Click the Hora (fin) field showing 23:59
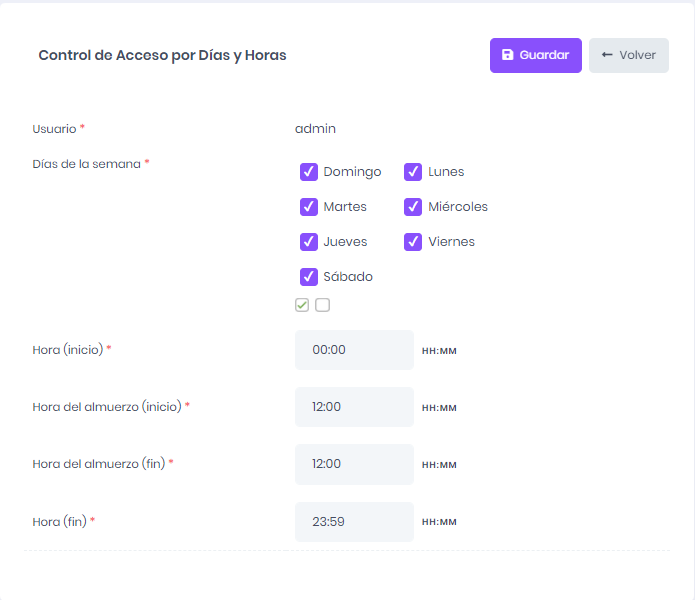The image size is (695, 600). [354, 521]
